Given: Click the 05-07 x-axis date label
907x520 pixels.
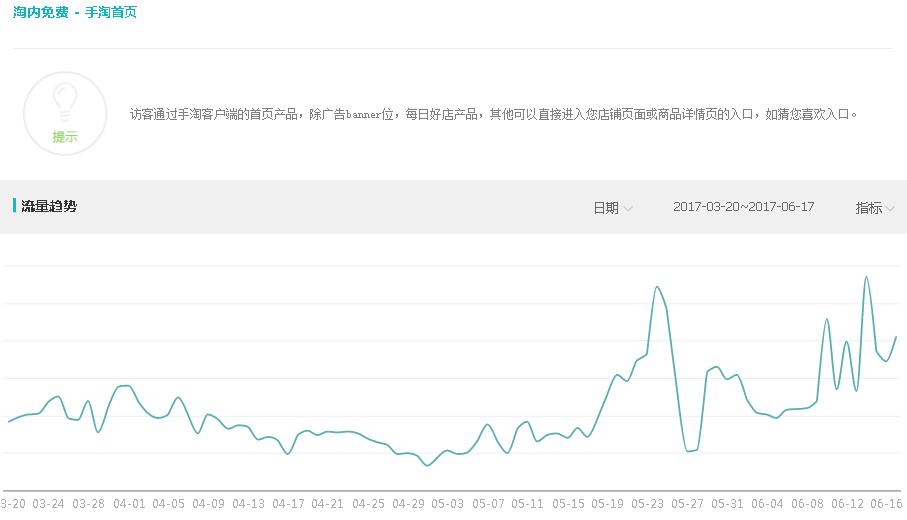Looking at the screenshot, I should (x=488, y=504).
